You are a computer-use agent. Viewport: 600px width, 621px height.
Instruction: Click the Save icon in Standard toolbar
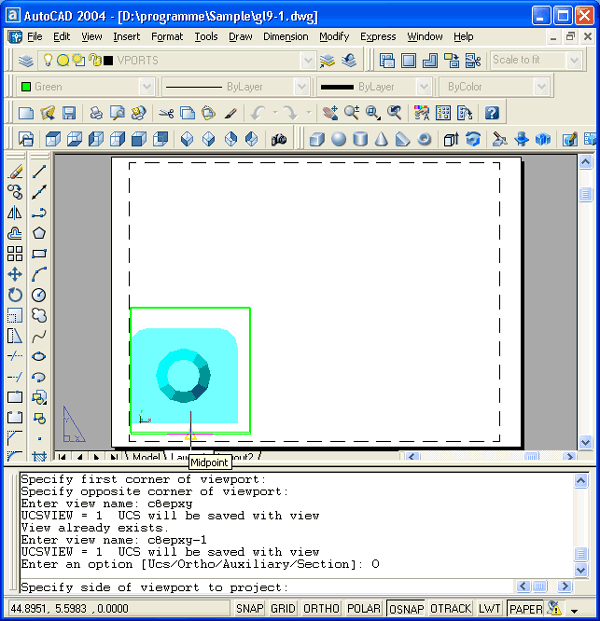coord(69,113)
